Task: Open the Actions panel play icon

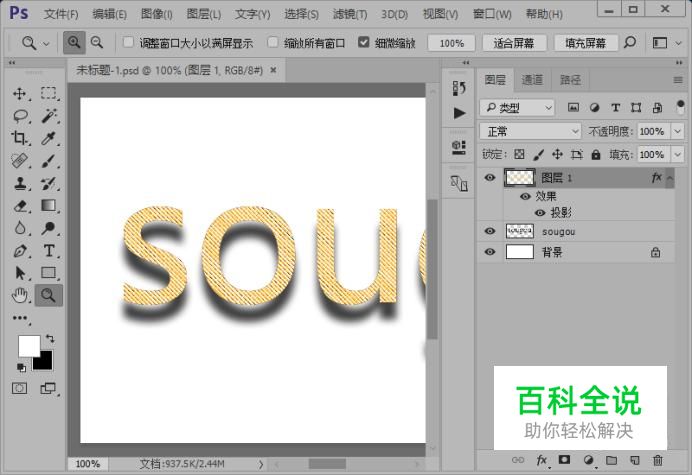Action: [459, 113]
